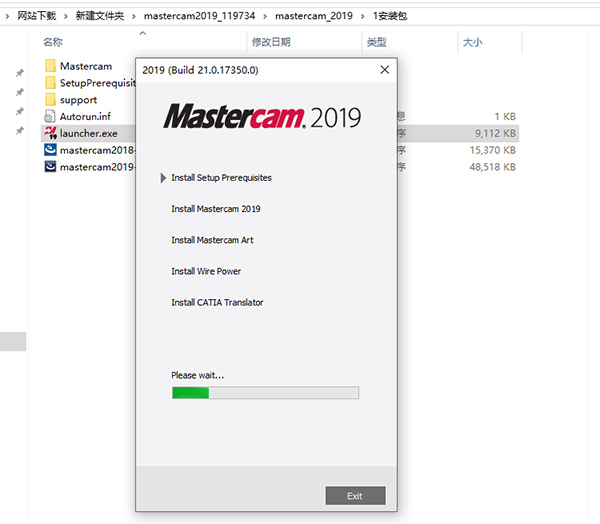This screenshot has height=524, width=600.
Task: Click the Please wait... status text
Action: (197, 375)
